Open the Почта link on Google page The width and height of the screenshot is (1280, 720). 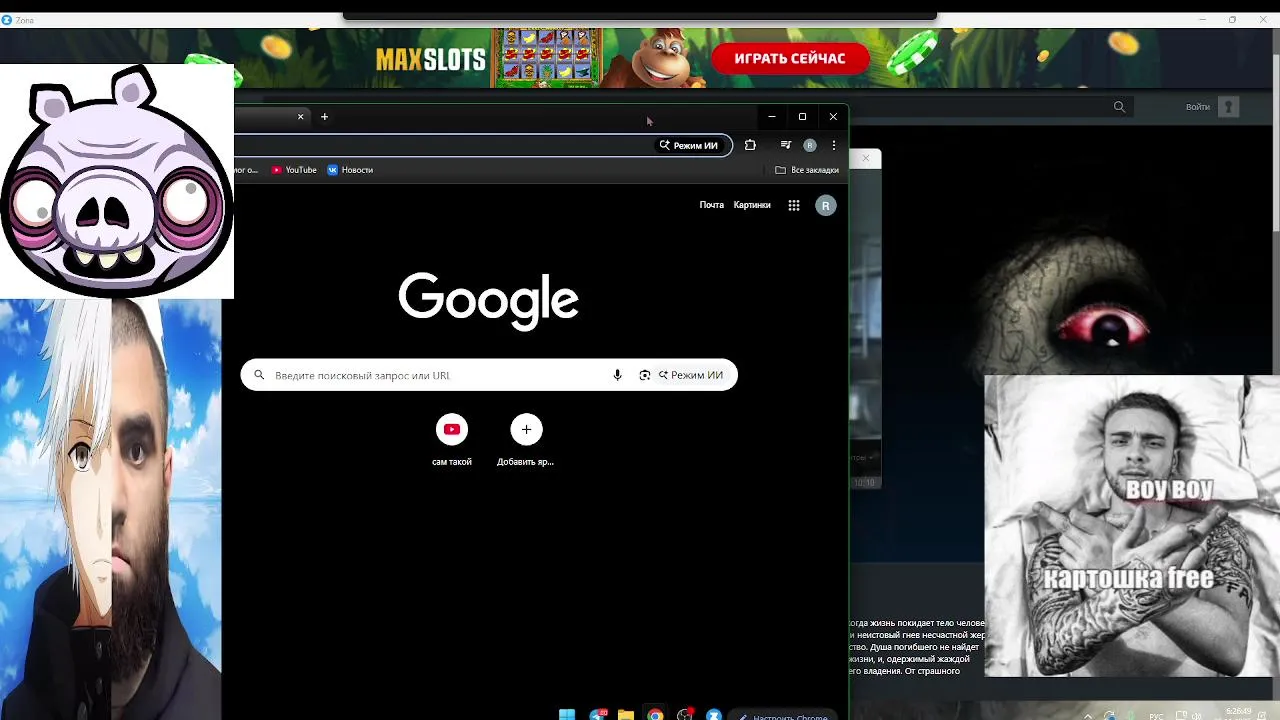click(712, 205)
